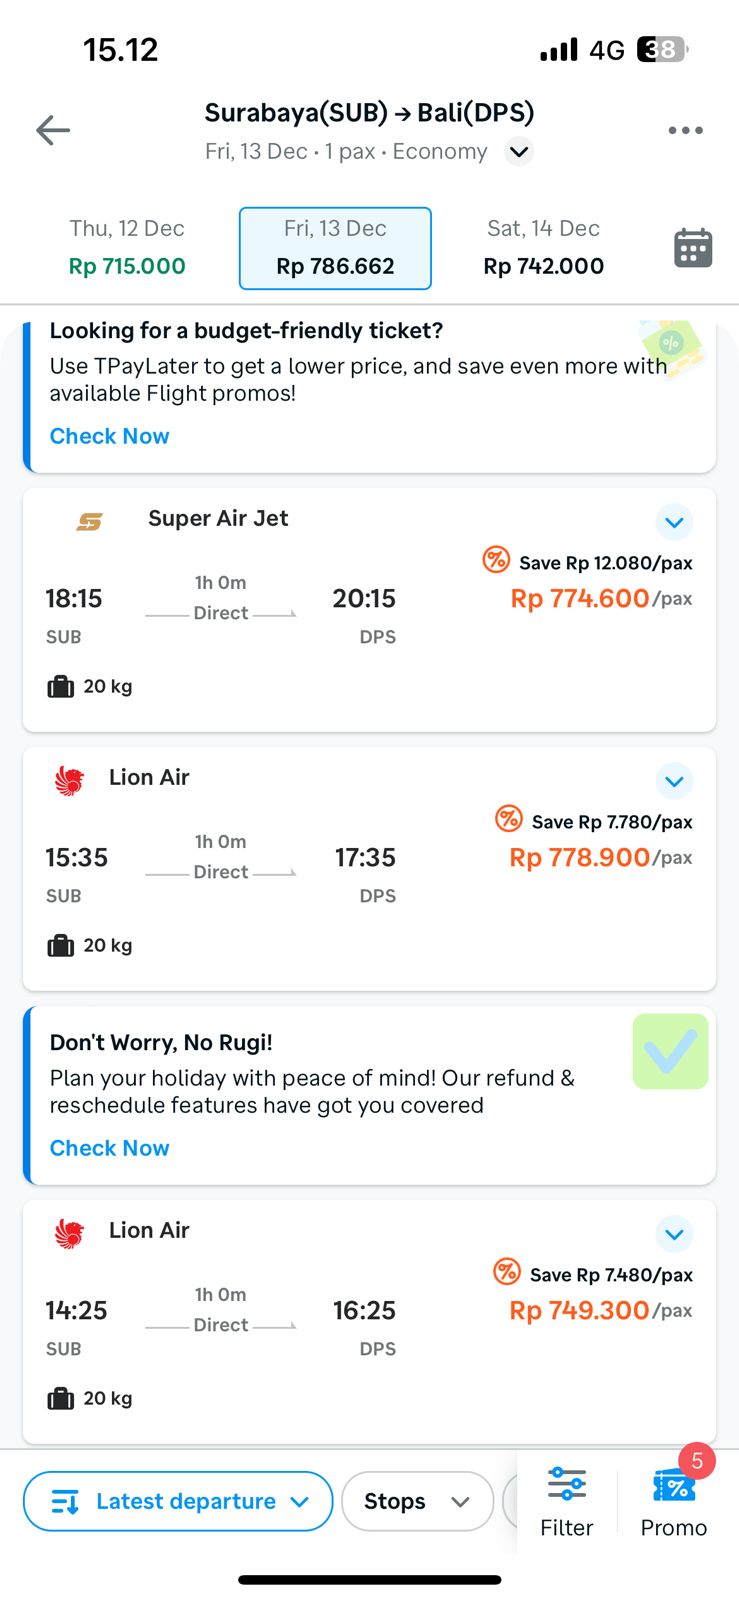Tap Check Now under the TPayLater banner
The image size is (739, 1600).
110,436
